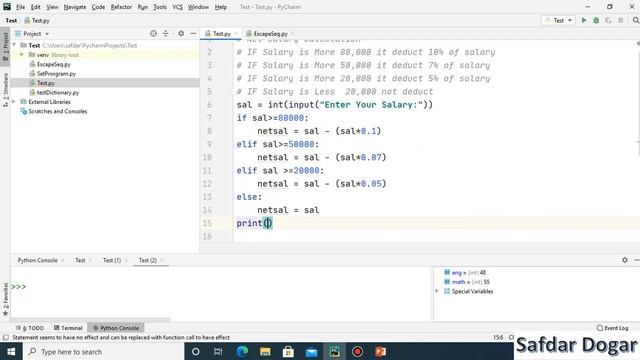Close the Test (2) console tab

click(162, 260)
